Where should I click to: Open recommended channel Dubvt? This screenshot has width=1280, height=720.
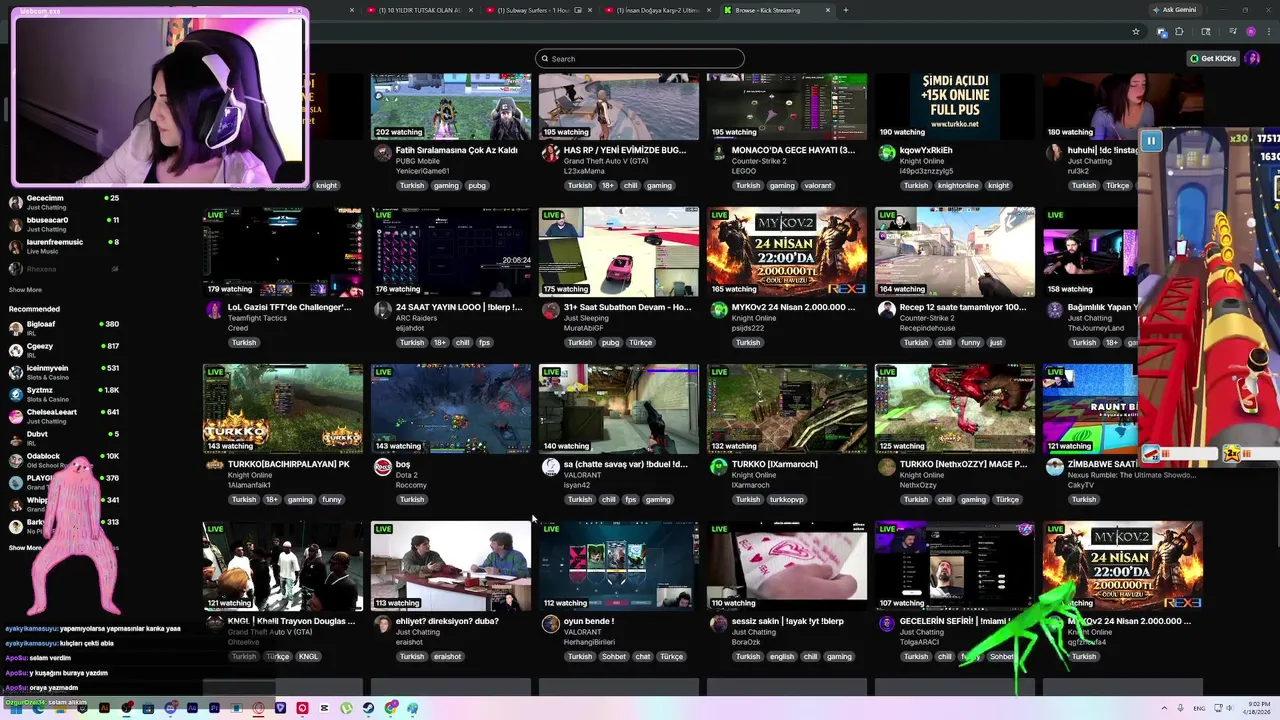[x=64, y=438]
